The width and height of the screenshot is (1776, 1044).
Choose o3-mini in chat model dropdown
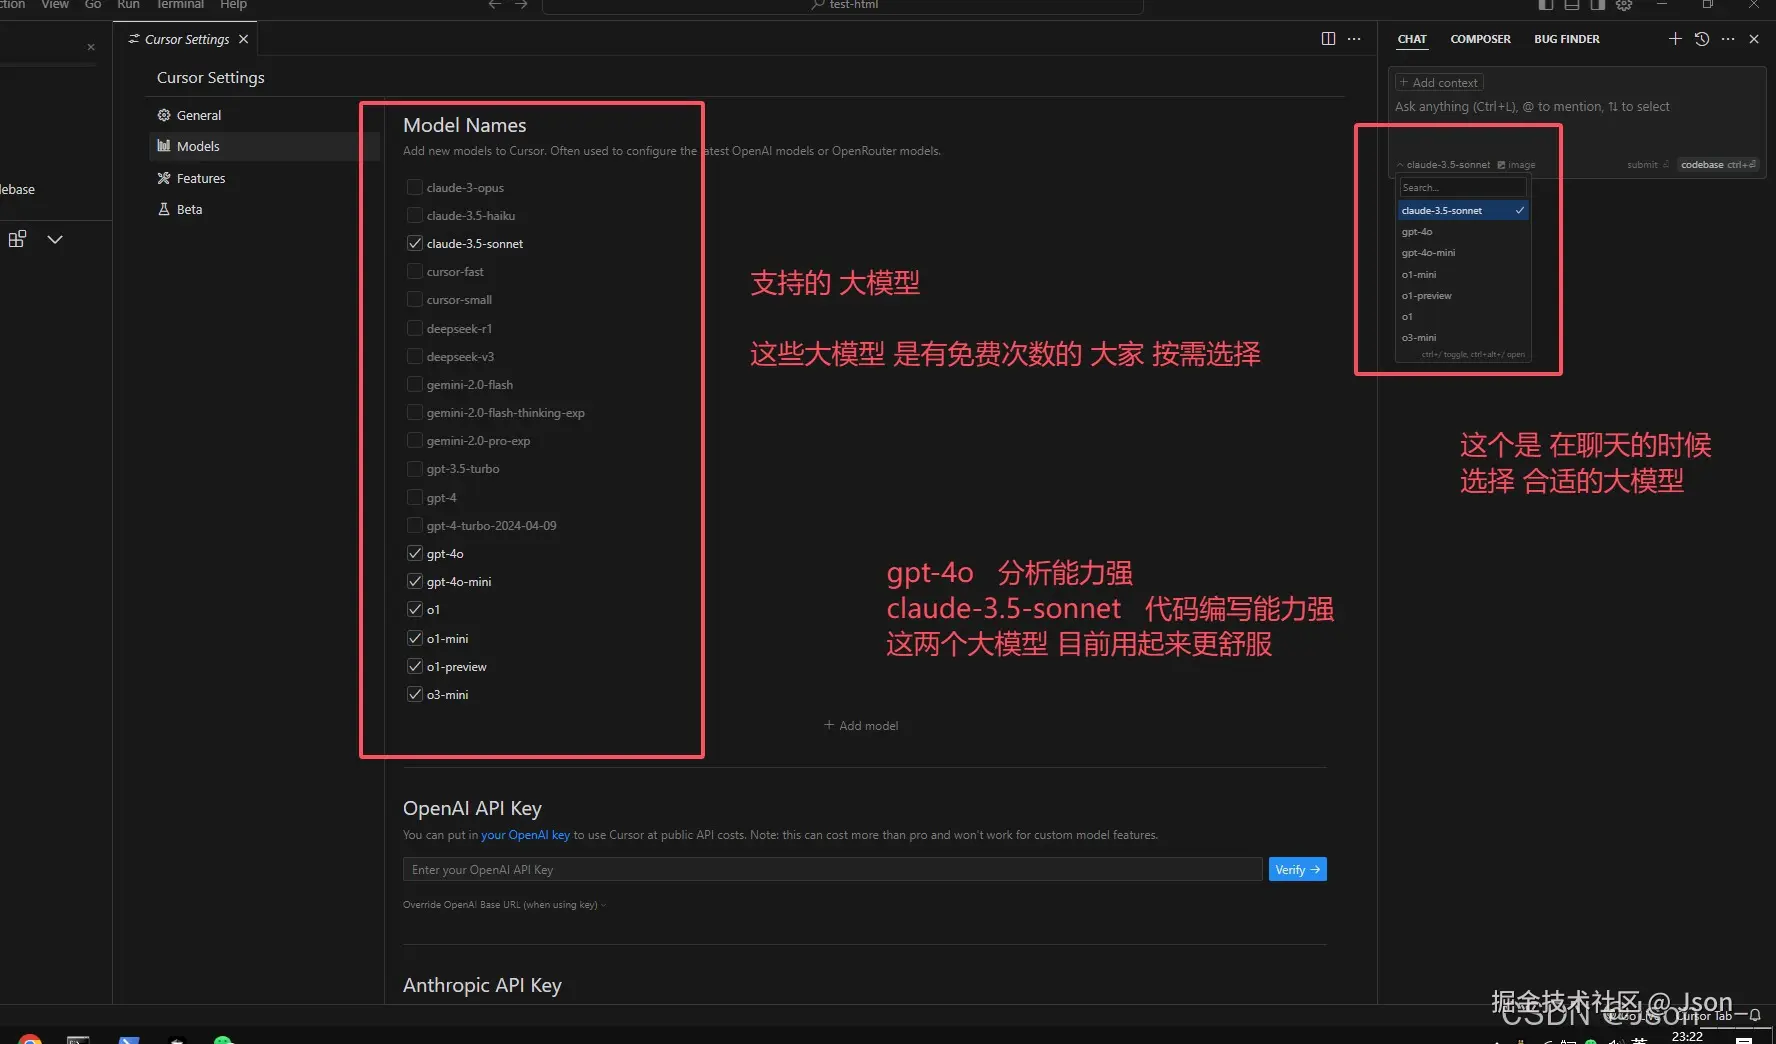pyautogui.click(x=1463, y=337)
